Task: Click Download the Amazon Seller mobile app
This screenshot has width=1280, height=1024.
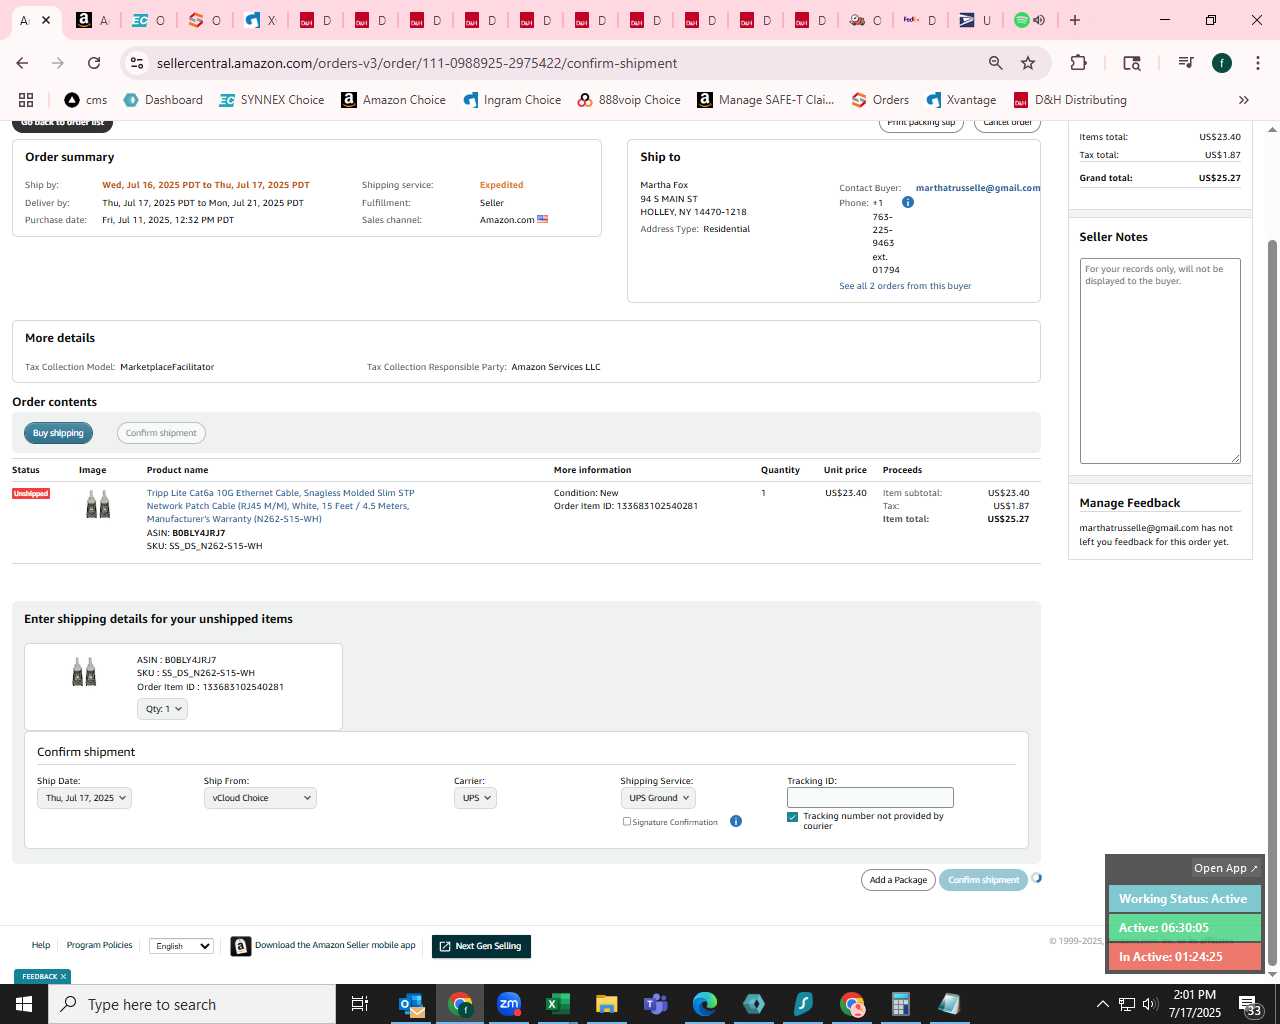Action: [335, 945]
